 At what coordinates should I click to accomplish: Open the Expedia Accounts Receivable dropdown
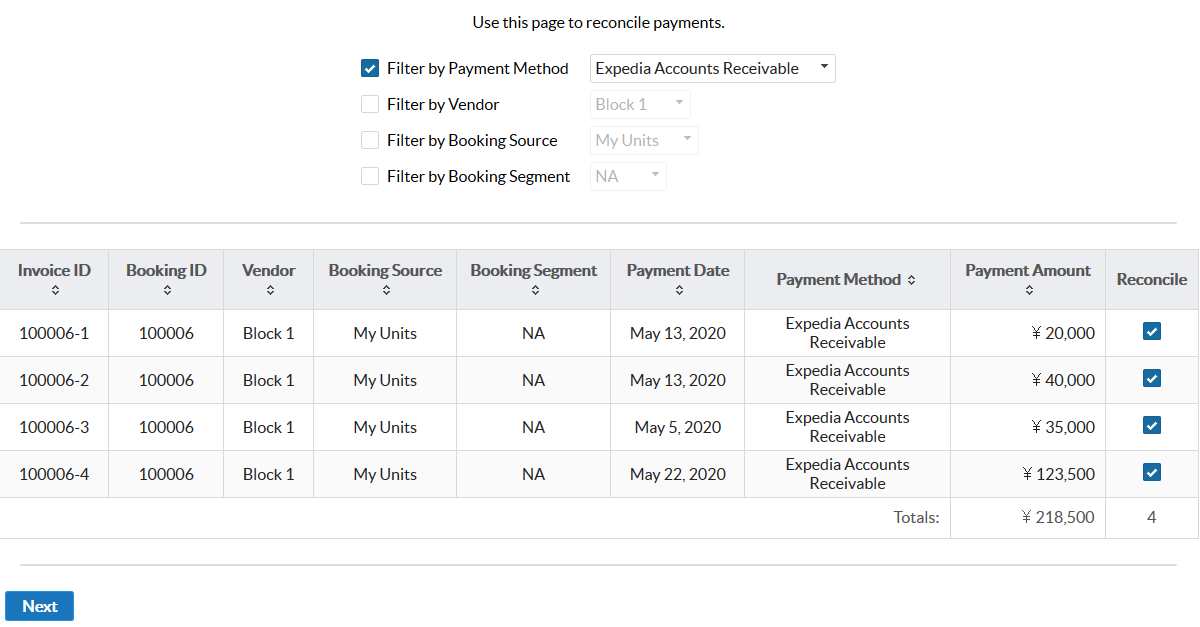tap(713, 69)
